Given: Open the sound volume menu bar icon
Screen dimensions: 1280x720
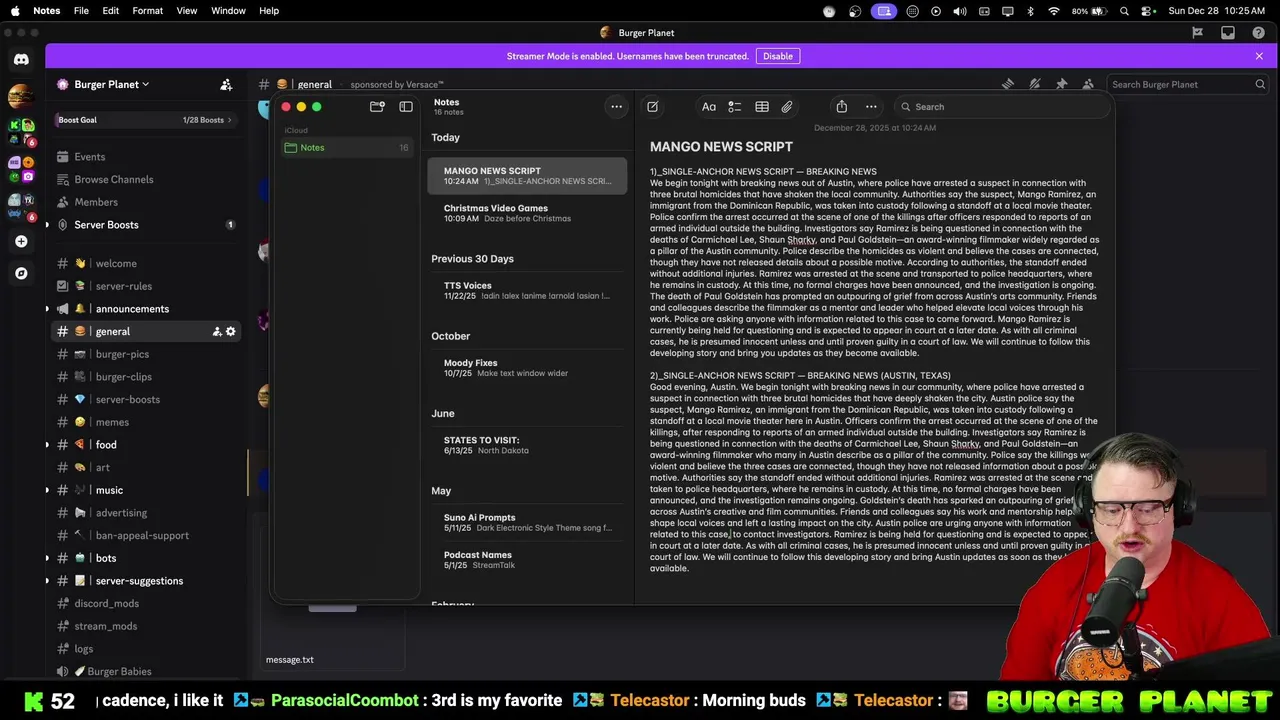Looking at the screenshot, I should point(960,11).
